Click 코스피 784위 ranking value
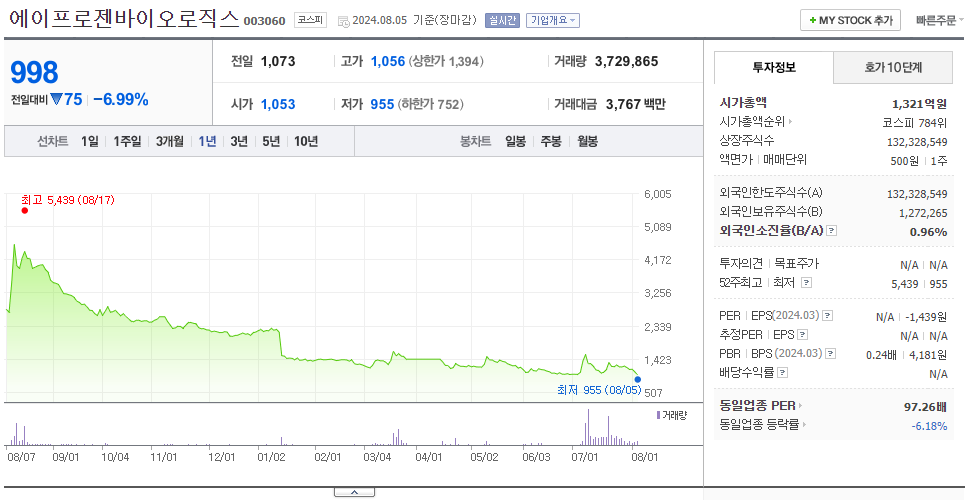This screenshot has width=968, height=500. coord(915,122)
